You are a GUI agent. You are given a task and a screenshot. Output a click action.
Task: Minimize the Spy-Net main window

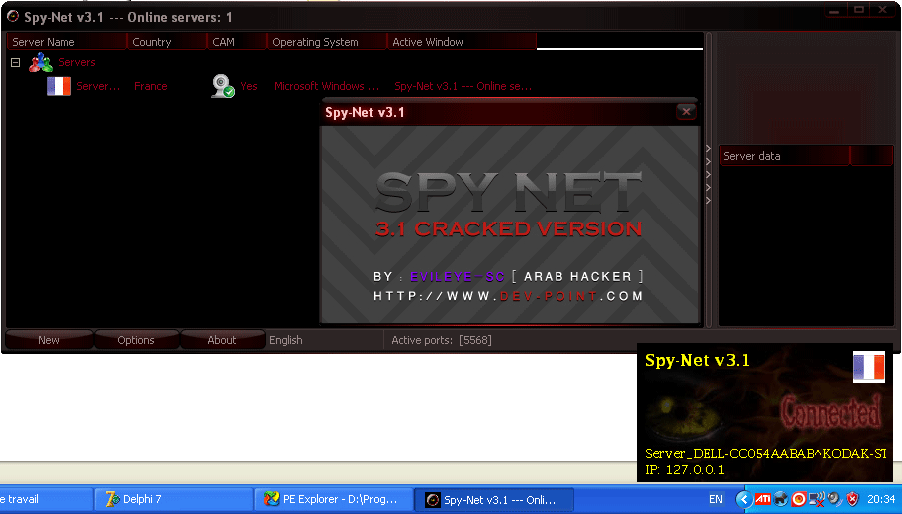835,10
